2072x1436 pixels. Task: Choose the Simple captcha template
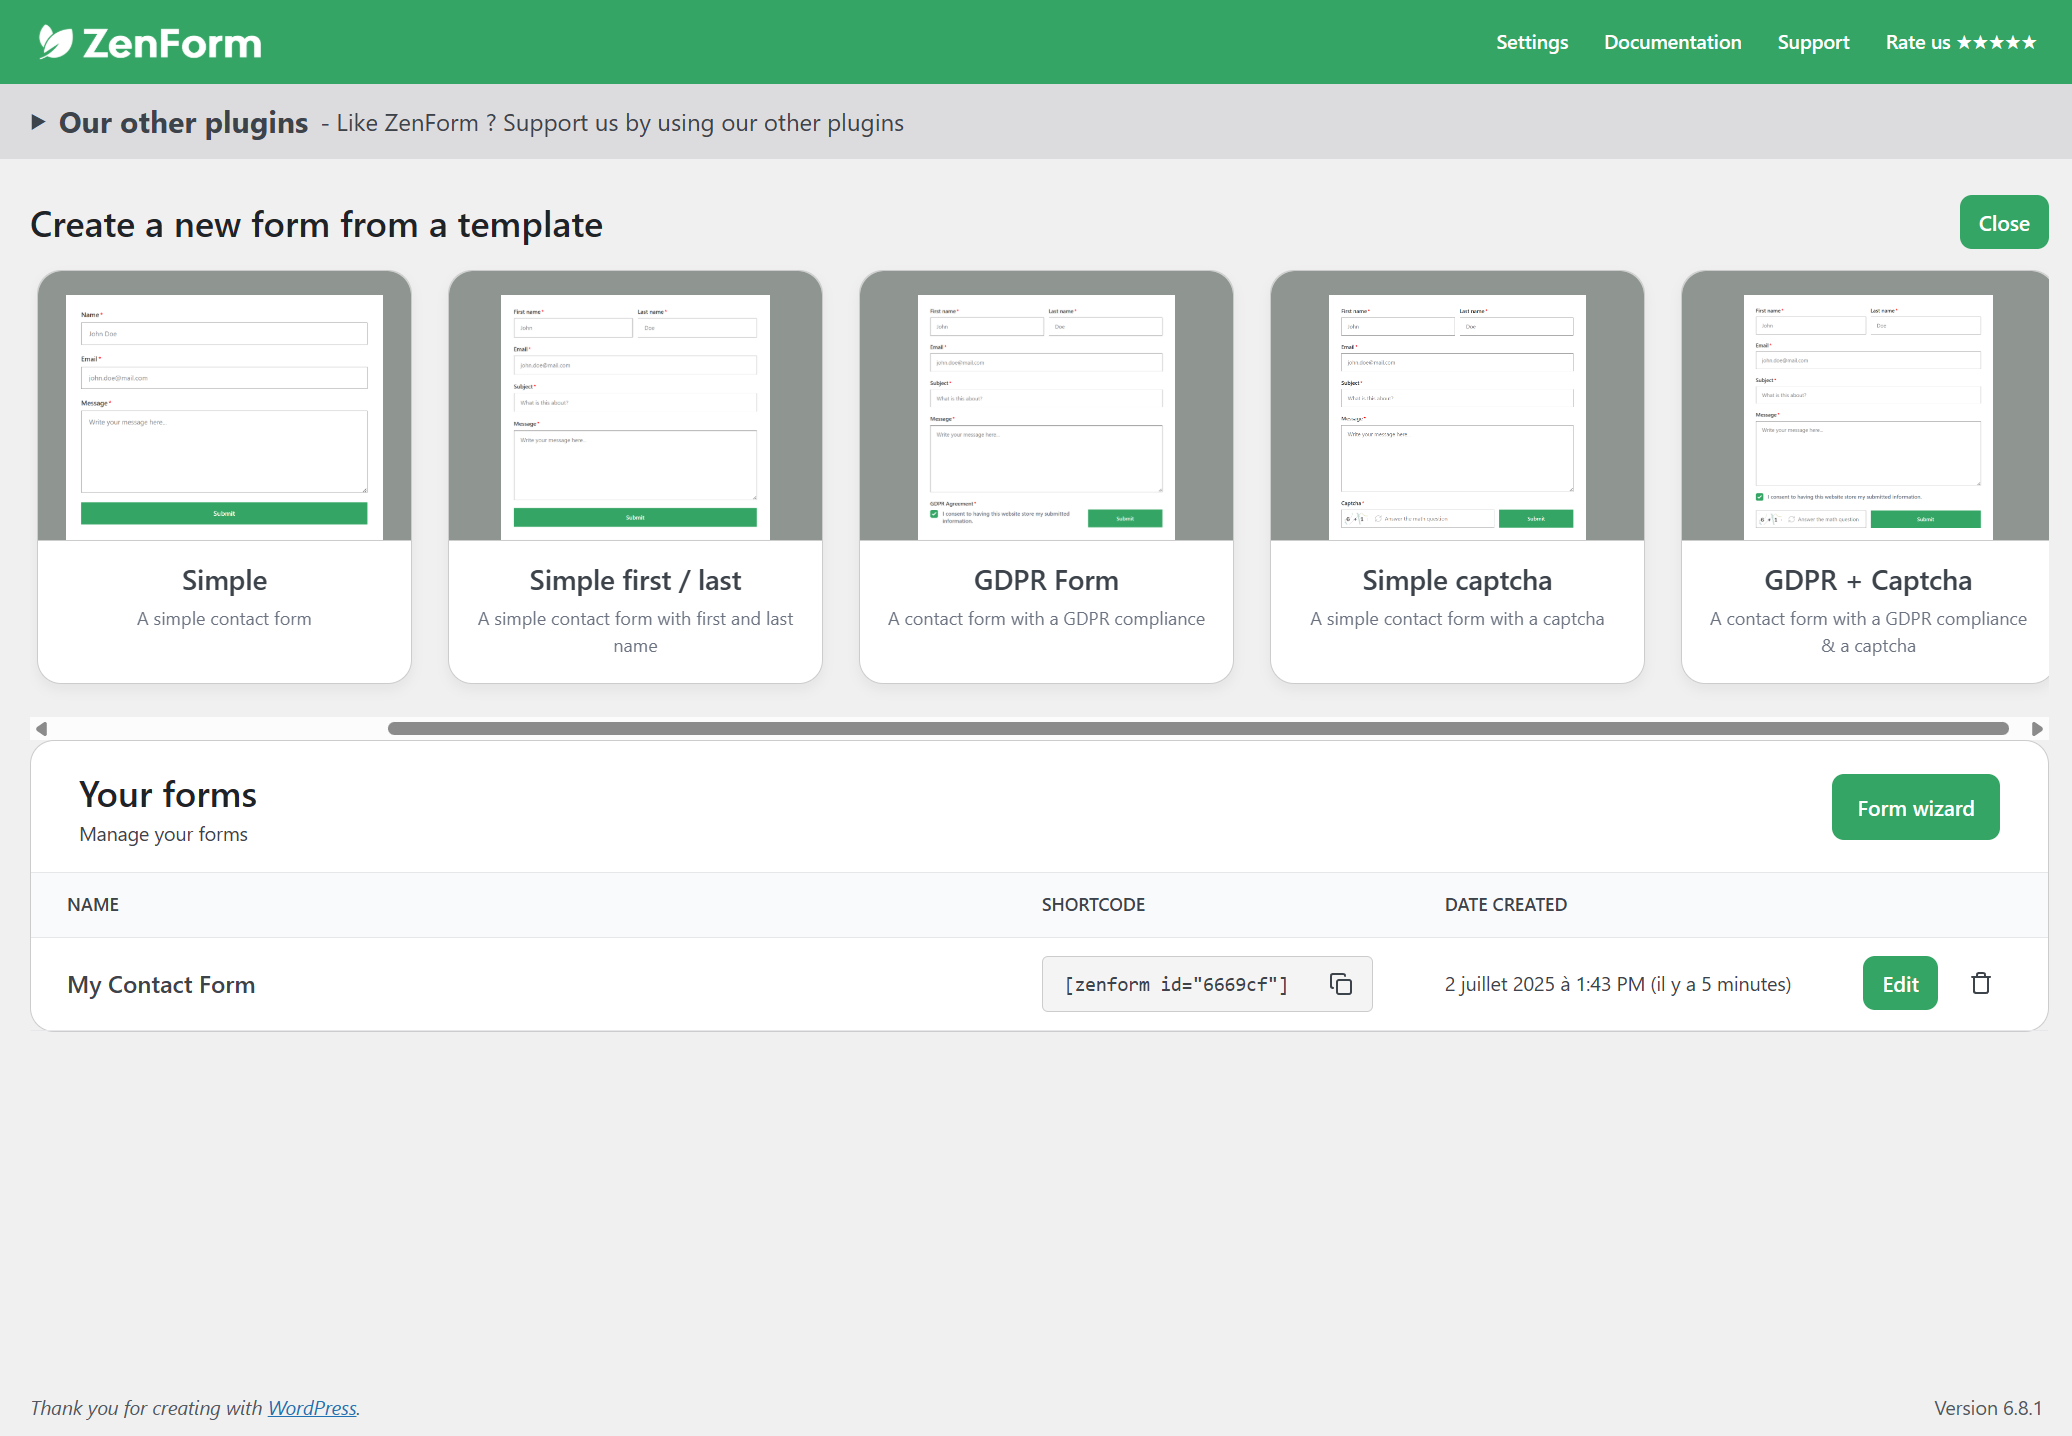(x=1457, y=477)
